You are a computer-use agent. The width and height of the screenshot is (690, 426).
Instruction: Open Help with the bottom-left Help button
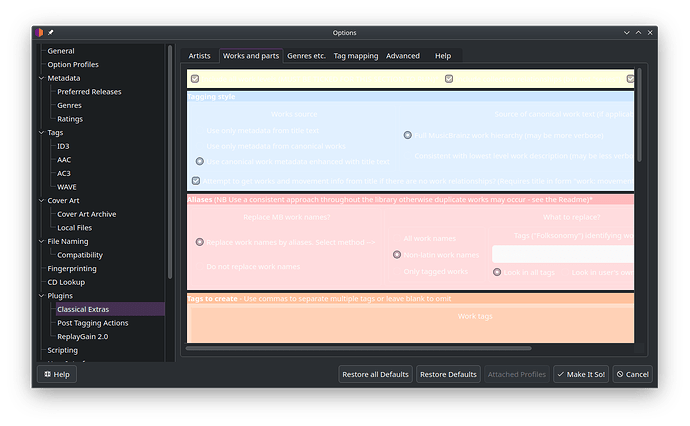click(56, 374)
